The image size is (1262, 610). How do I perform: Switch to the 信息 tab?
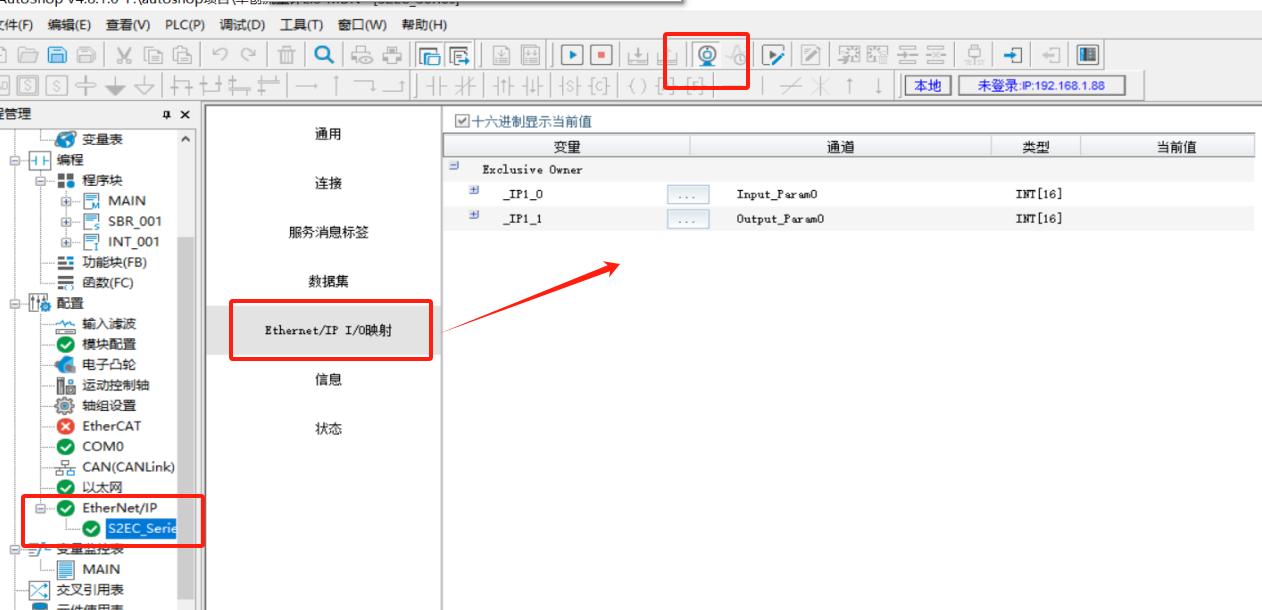(328, 379)
